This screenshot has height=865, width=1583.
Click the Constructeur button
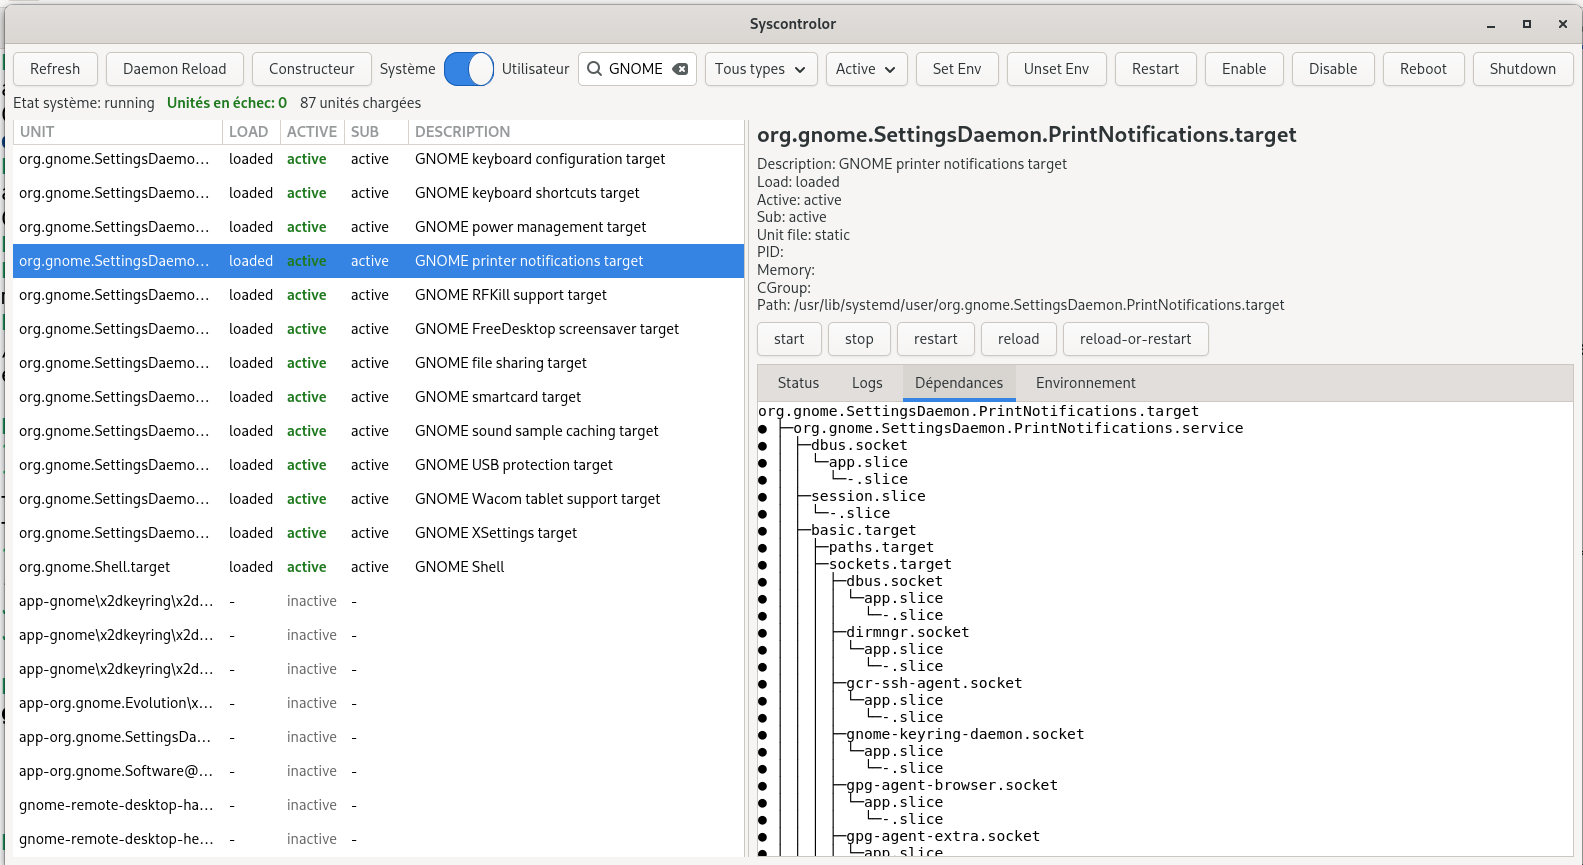tap(312, 69)
